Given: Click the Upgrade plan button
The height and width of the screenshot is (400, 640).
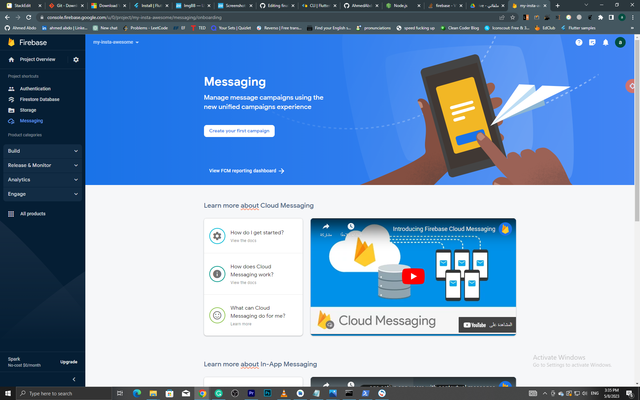Looking at the screenshot, I should pos(69,362).
